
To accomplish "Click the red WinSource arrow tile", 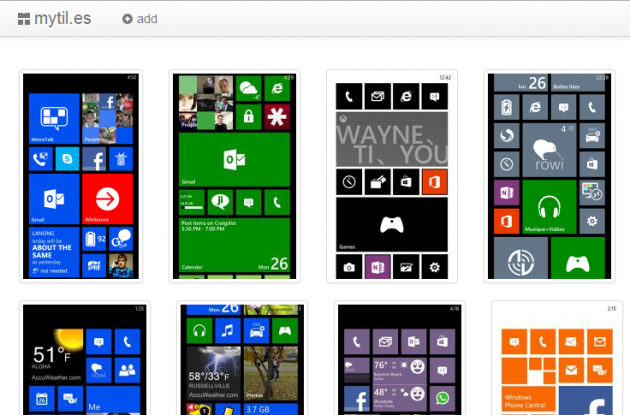I will point(108,199).
